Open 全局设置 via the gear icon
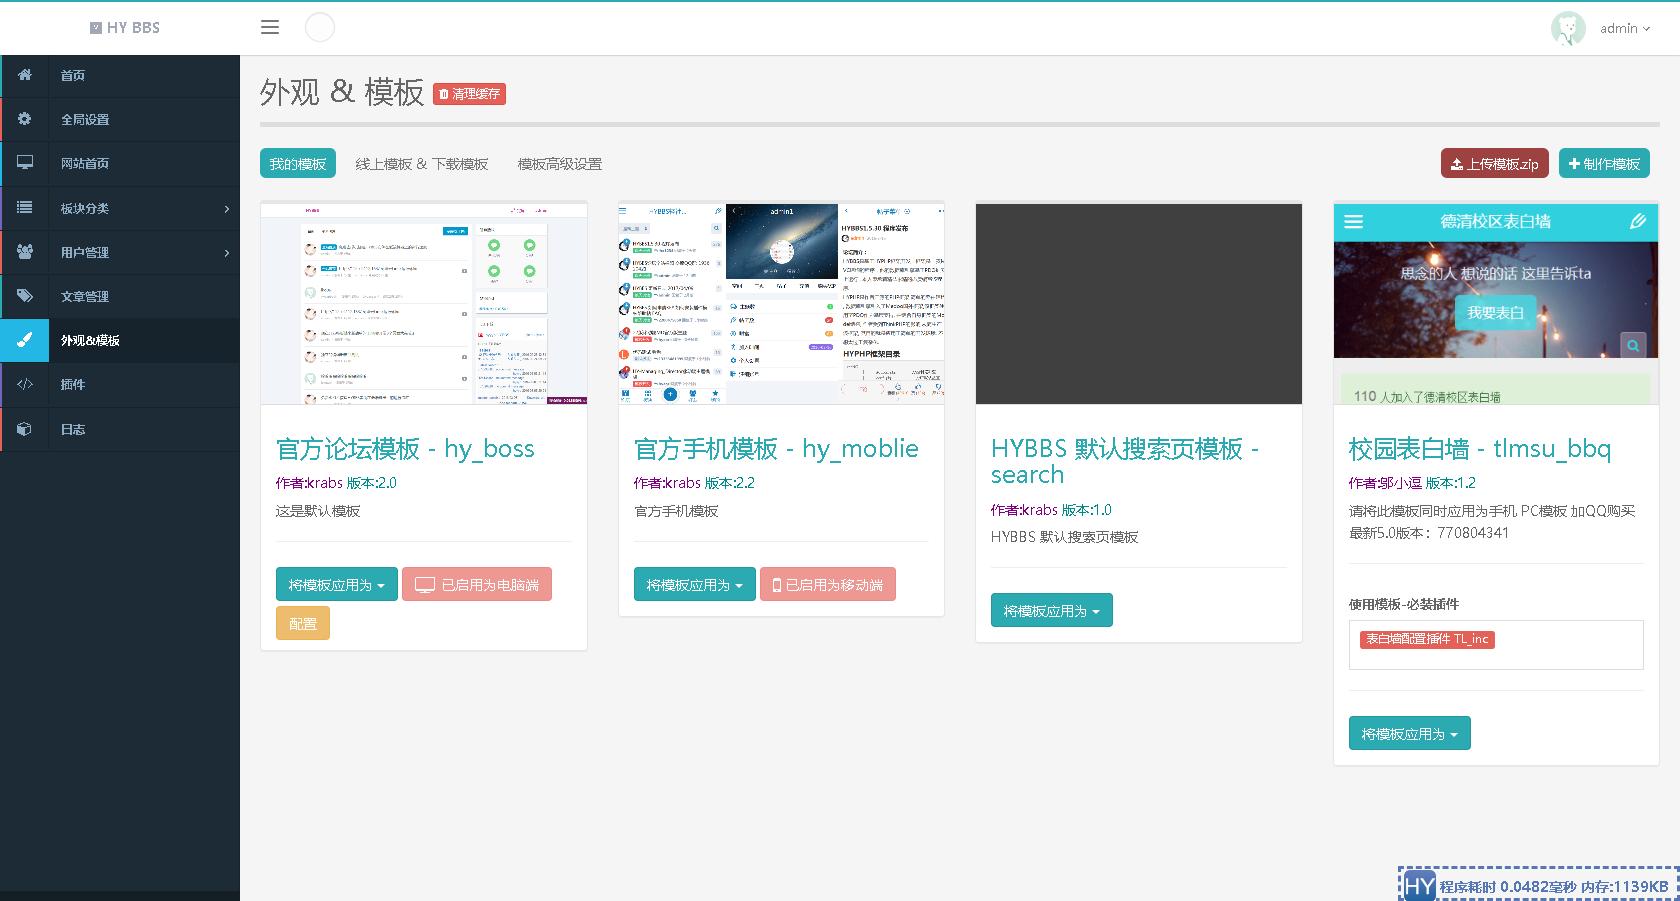 tap(25, 119)
